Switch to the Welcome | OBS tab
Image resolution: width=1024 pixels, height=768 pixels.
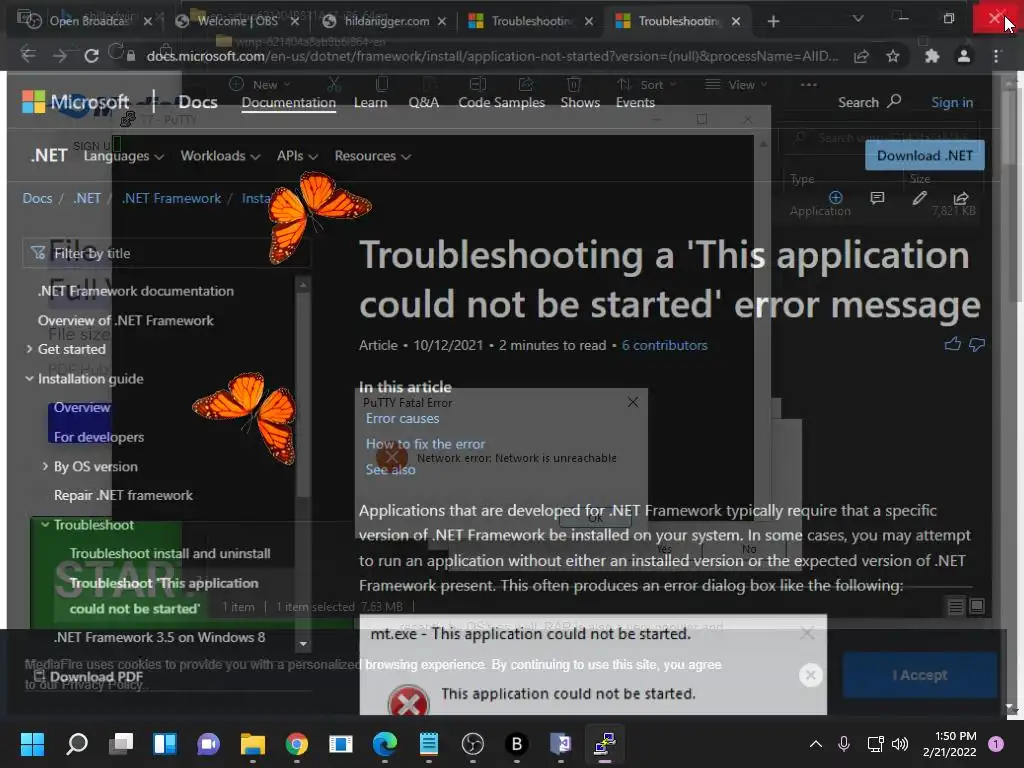[x=237, y=22]
